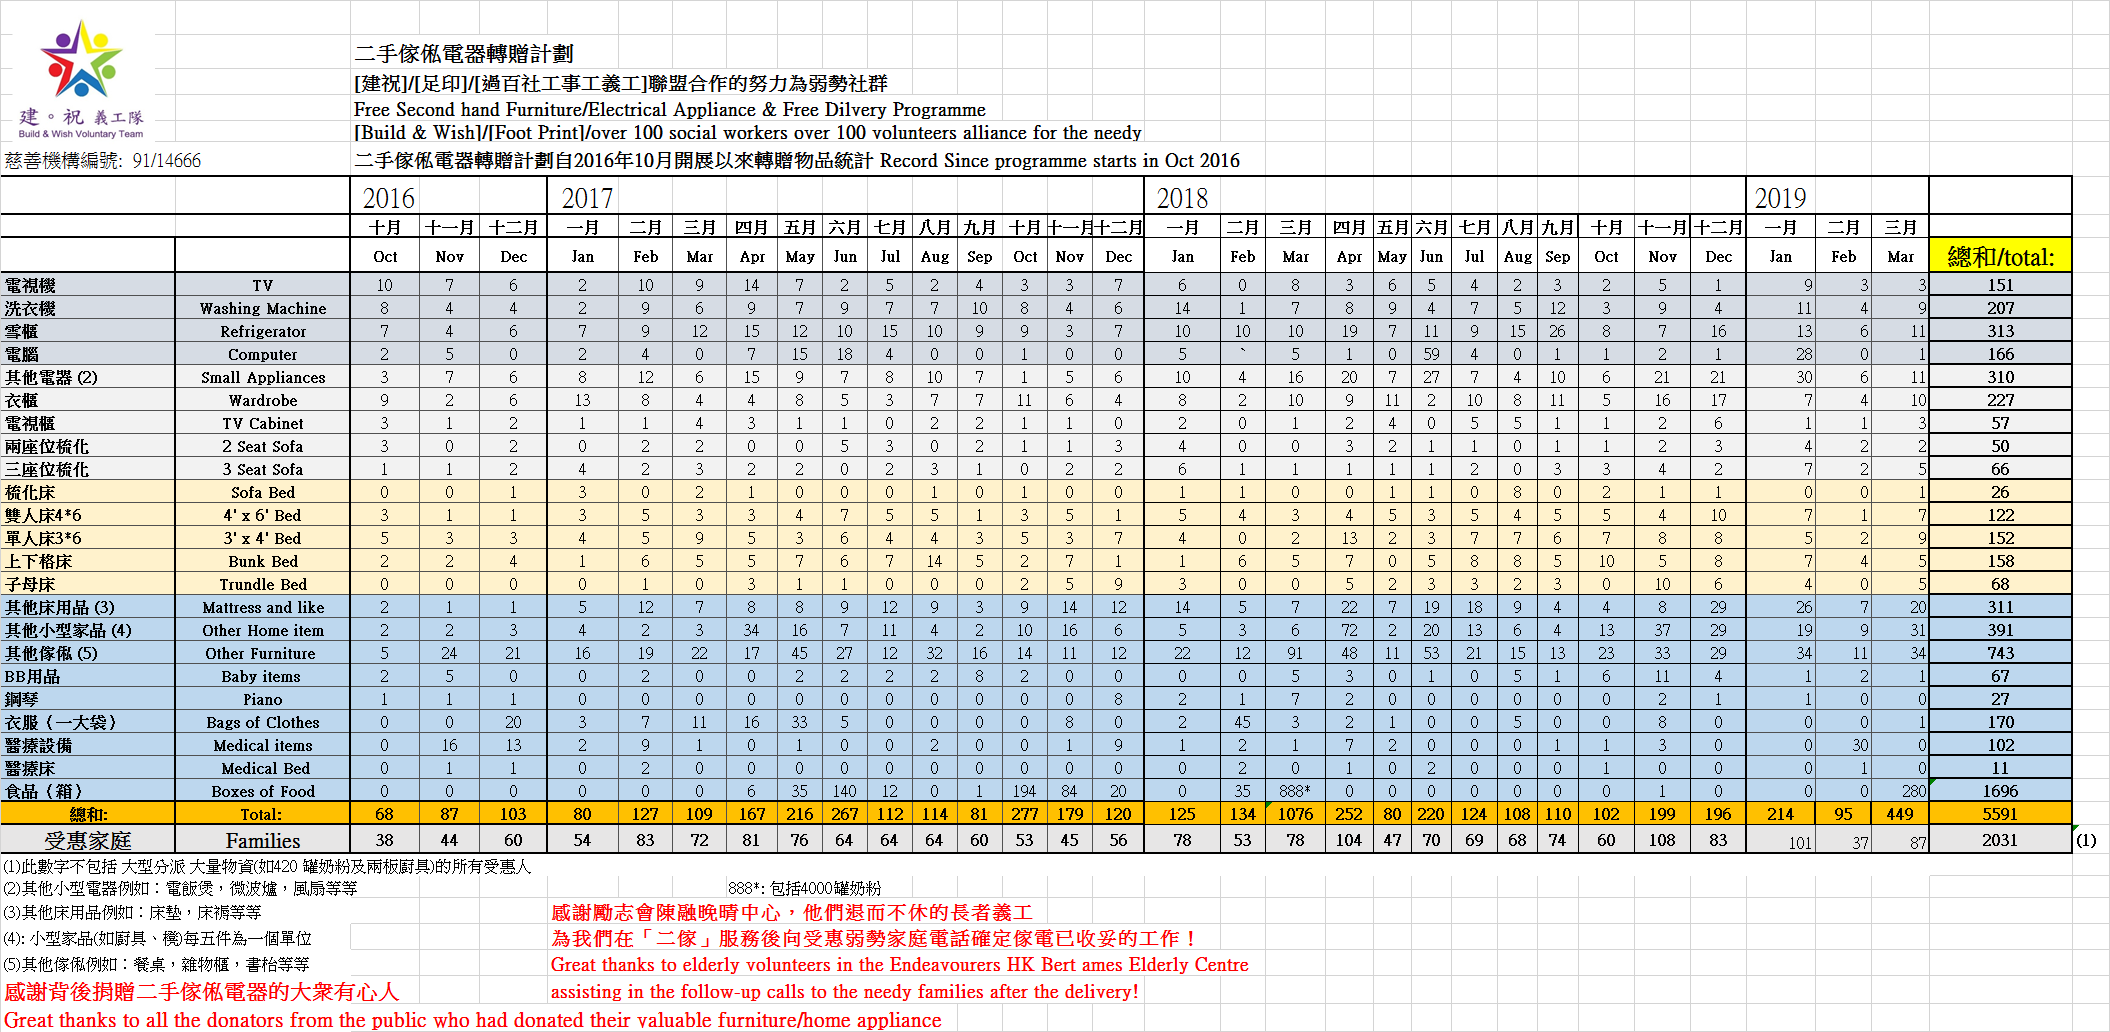Select the Other Home item April 2018 cell 72
The width and height of the screenshot is (2110, 1032).
pos(1349,630)
